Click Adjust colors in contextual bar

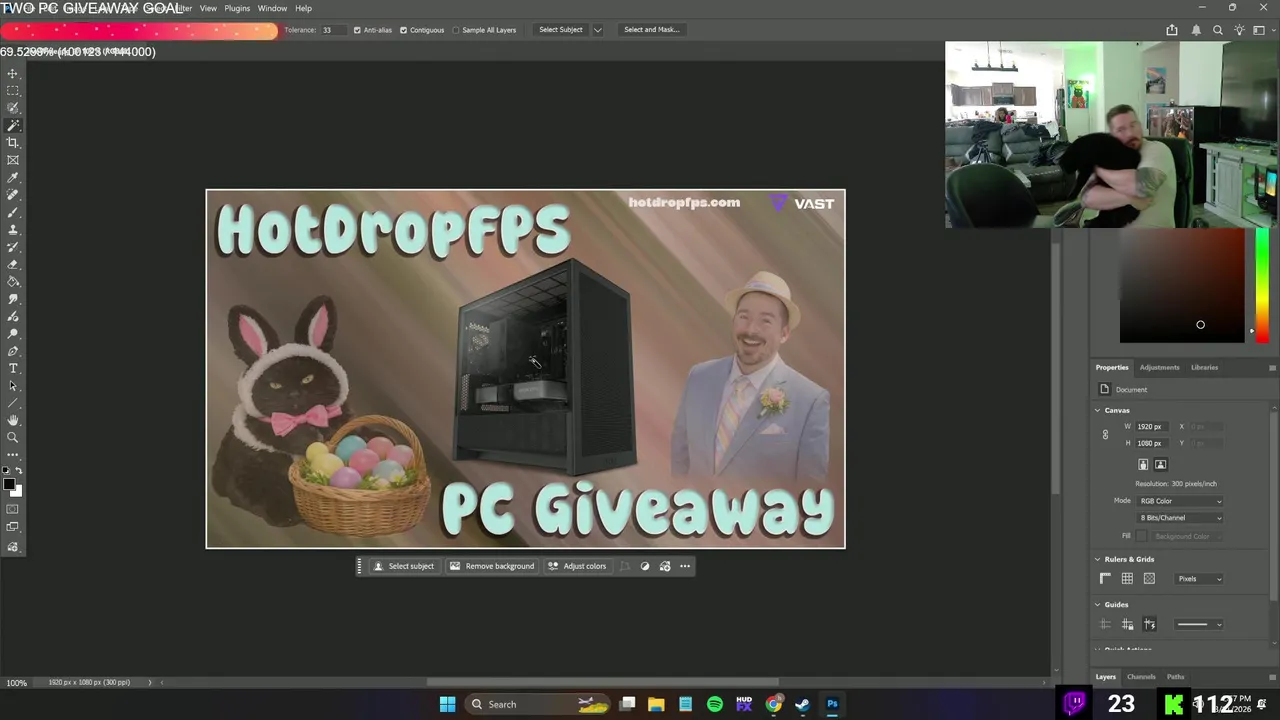[x=576, y=566]
